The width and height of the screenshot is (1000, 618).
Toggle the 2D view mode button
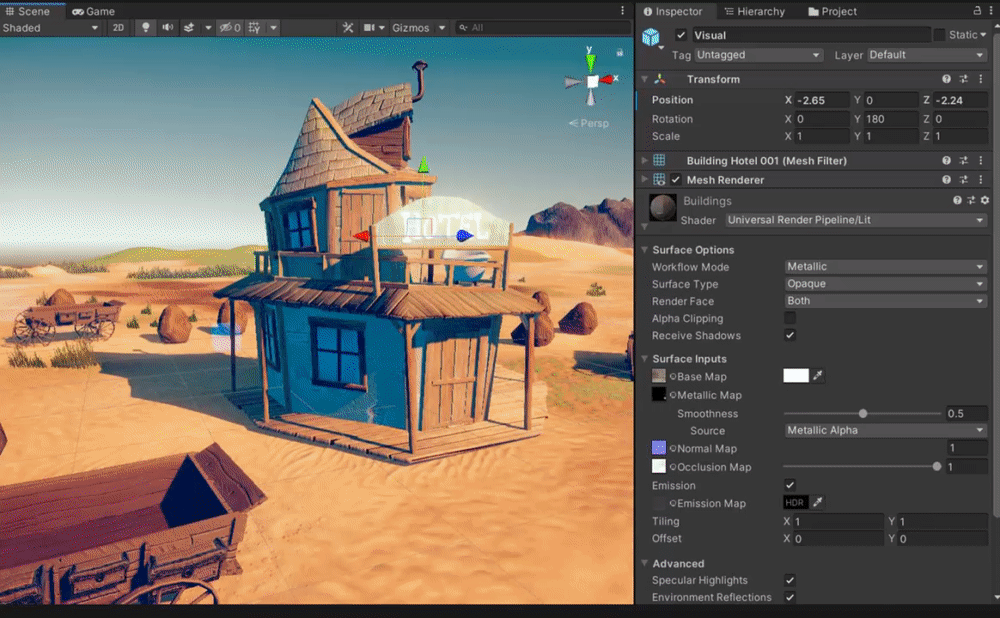tap(118, 28)
